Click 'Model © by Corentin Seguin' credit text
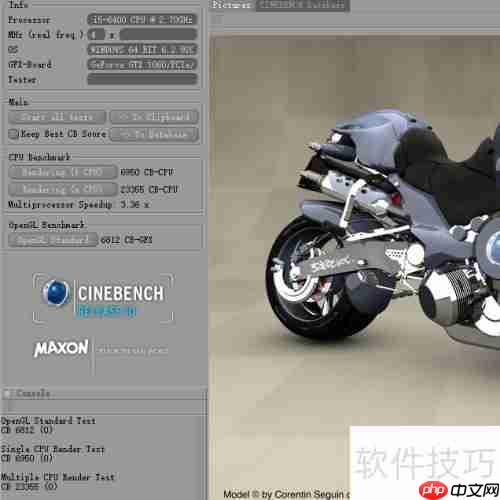The width and height of the screenshot is (500, 500). (x=286, y=494)
